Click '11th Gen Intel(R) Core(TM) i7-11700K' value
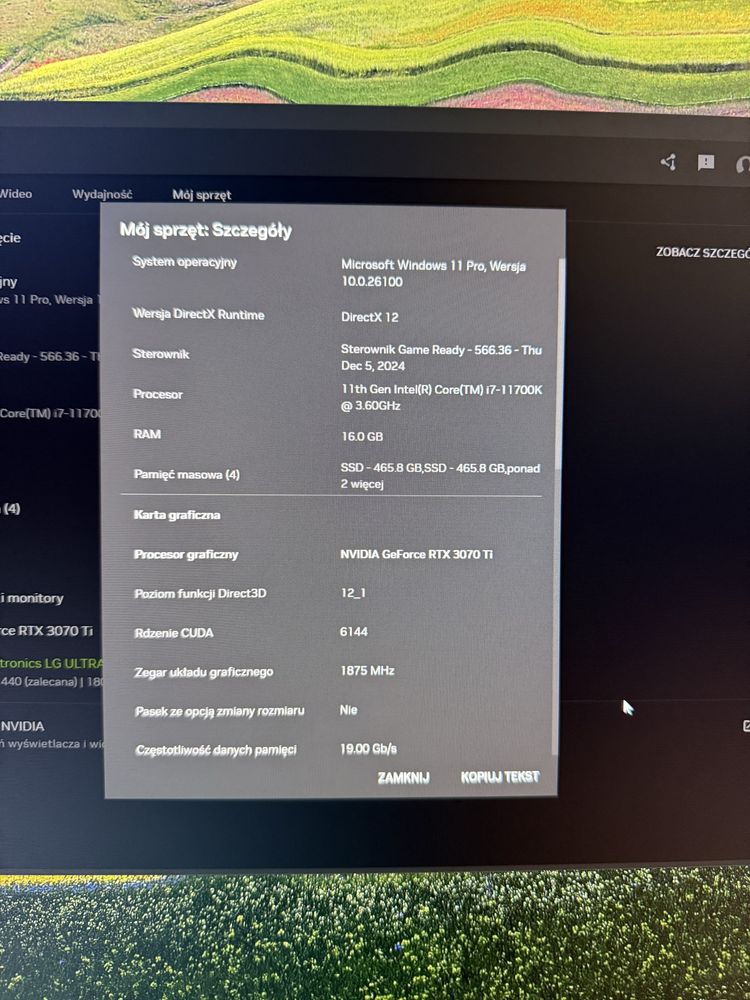The image size is (750, 1000). pos(441,389)
